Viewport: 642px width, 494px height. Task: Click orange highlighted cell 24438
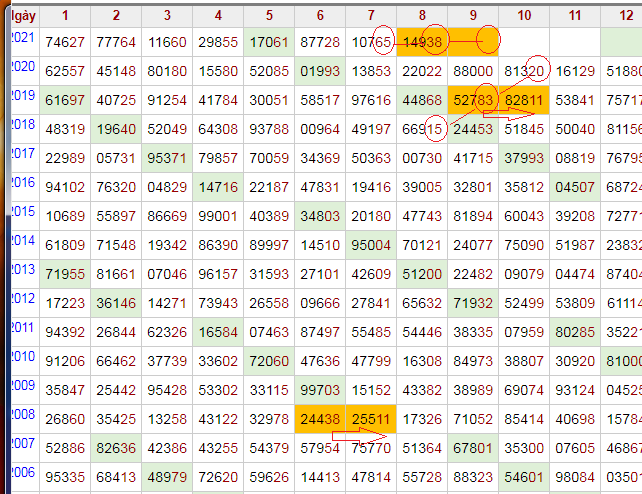320,419
